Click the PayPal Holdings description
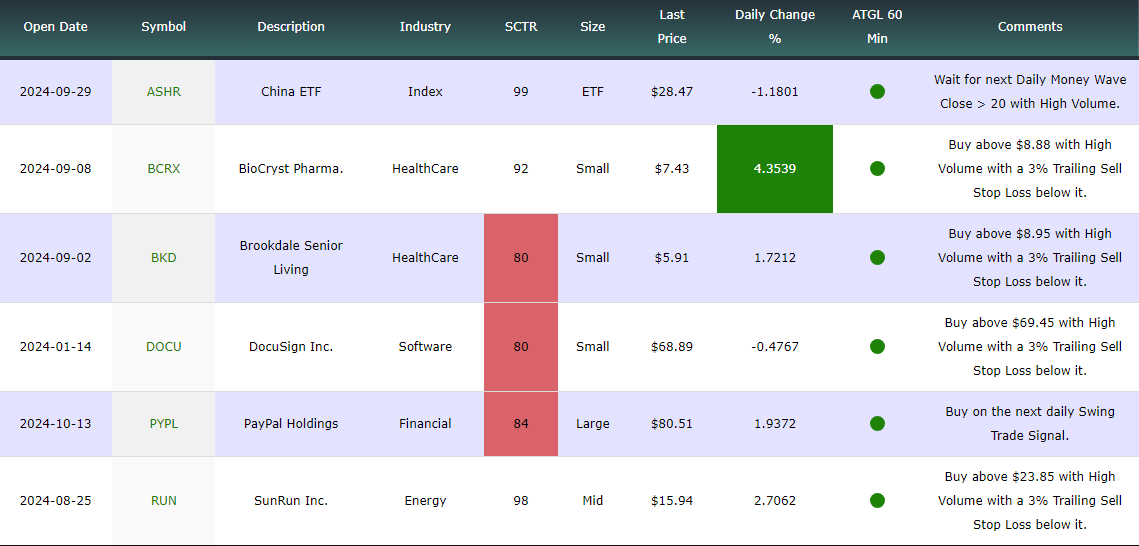Image resolution: width=1139 pixels, height=546 pixels. 291,423
